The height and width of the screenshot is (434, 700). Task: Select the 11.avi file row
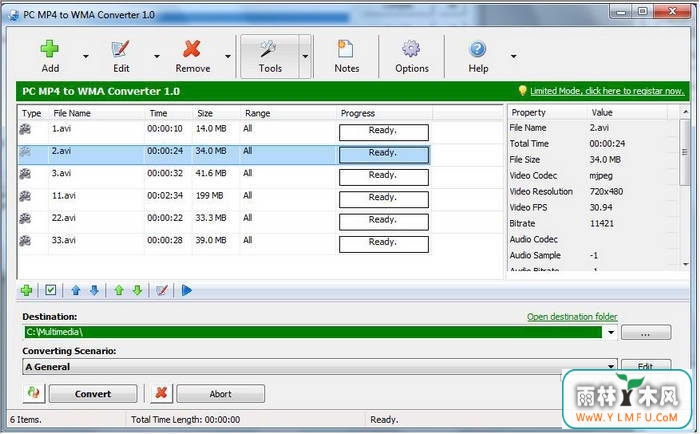pos(224,199)
